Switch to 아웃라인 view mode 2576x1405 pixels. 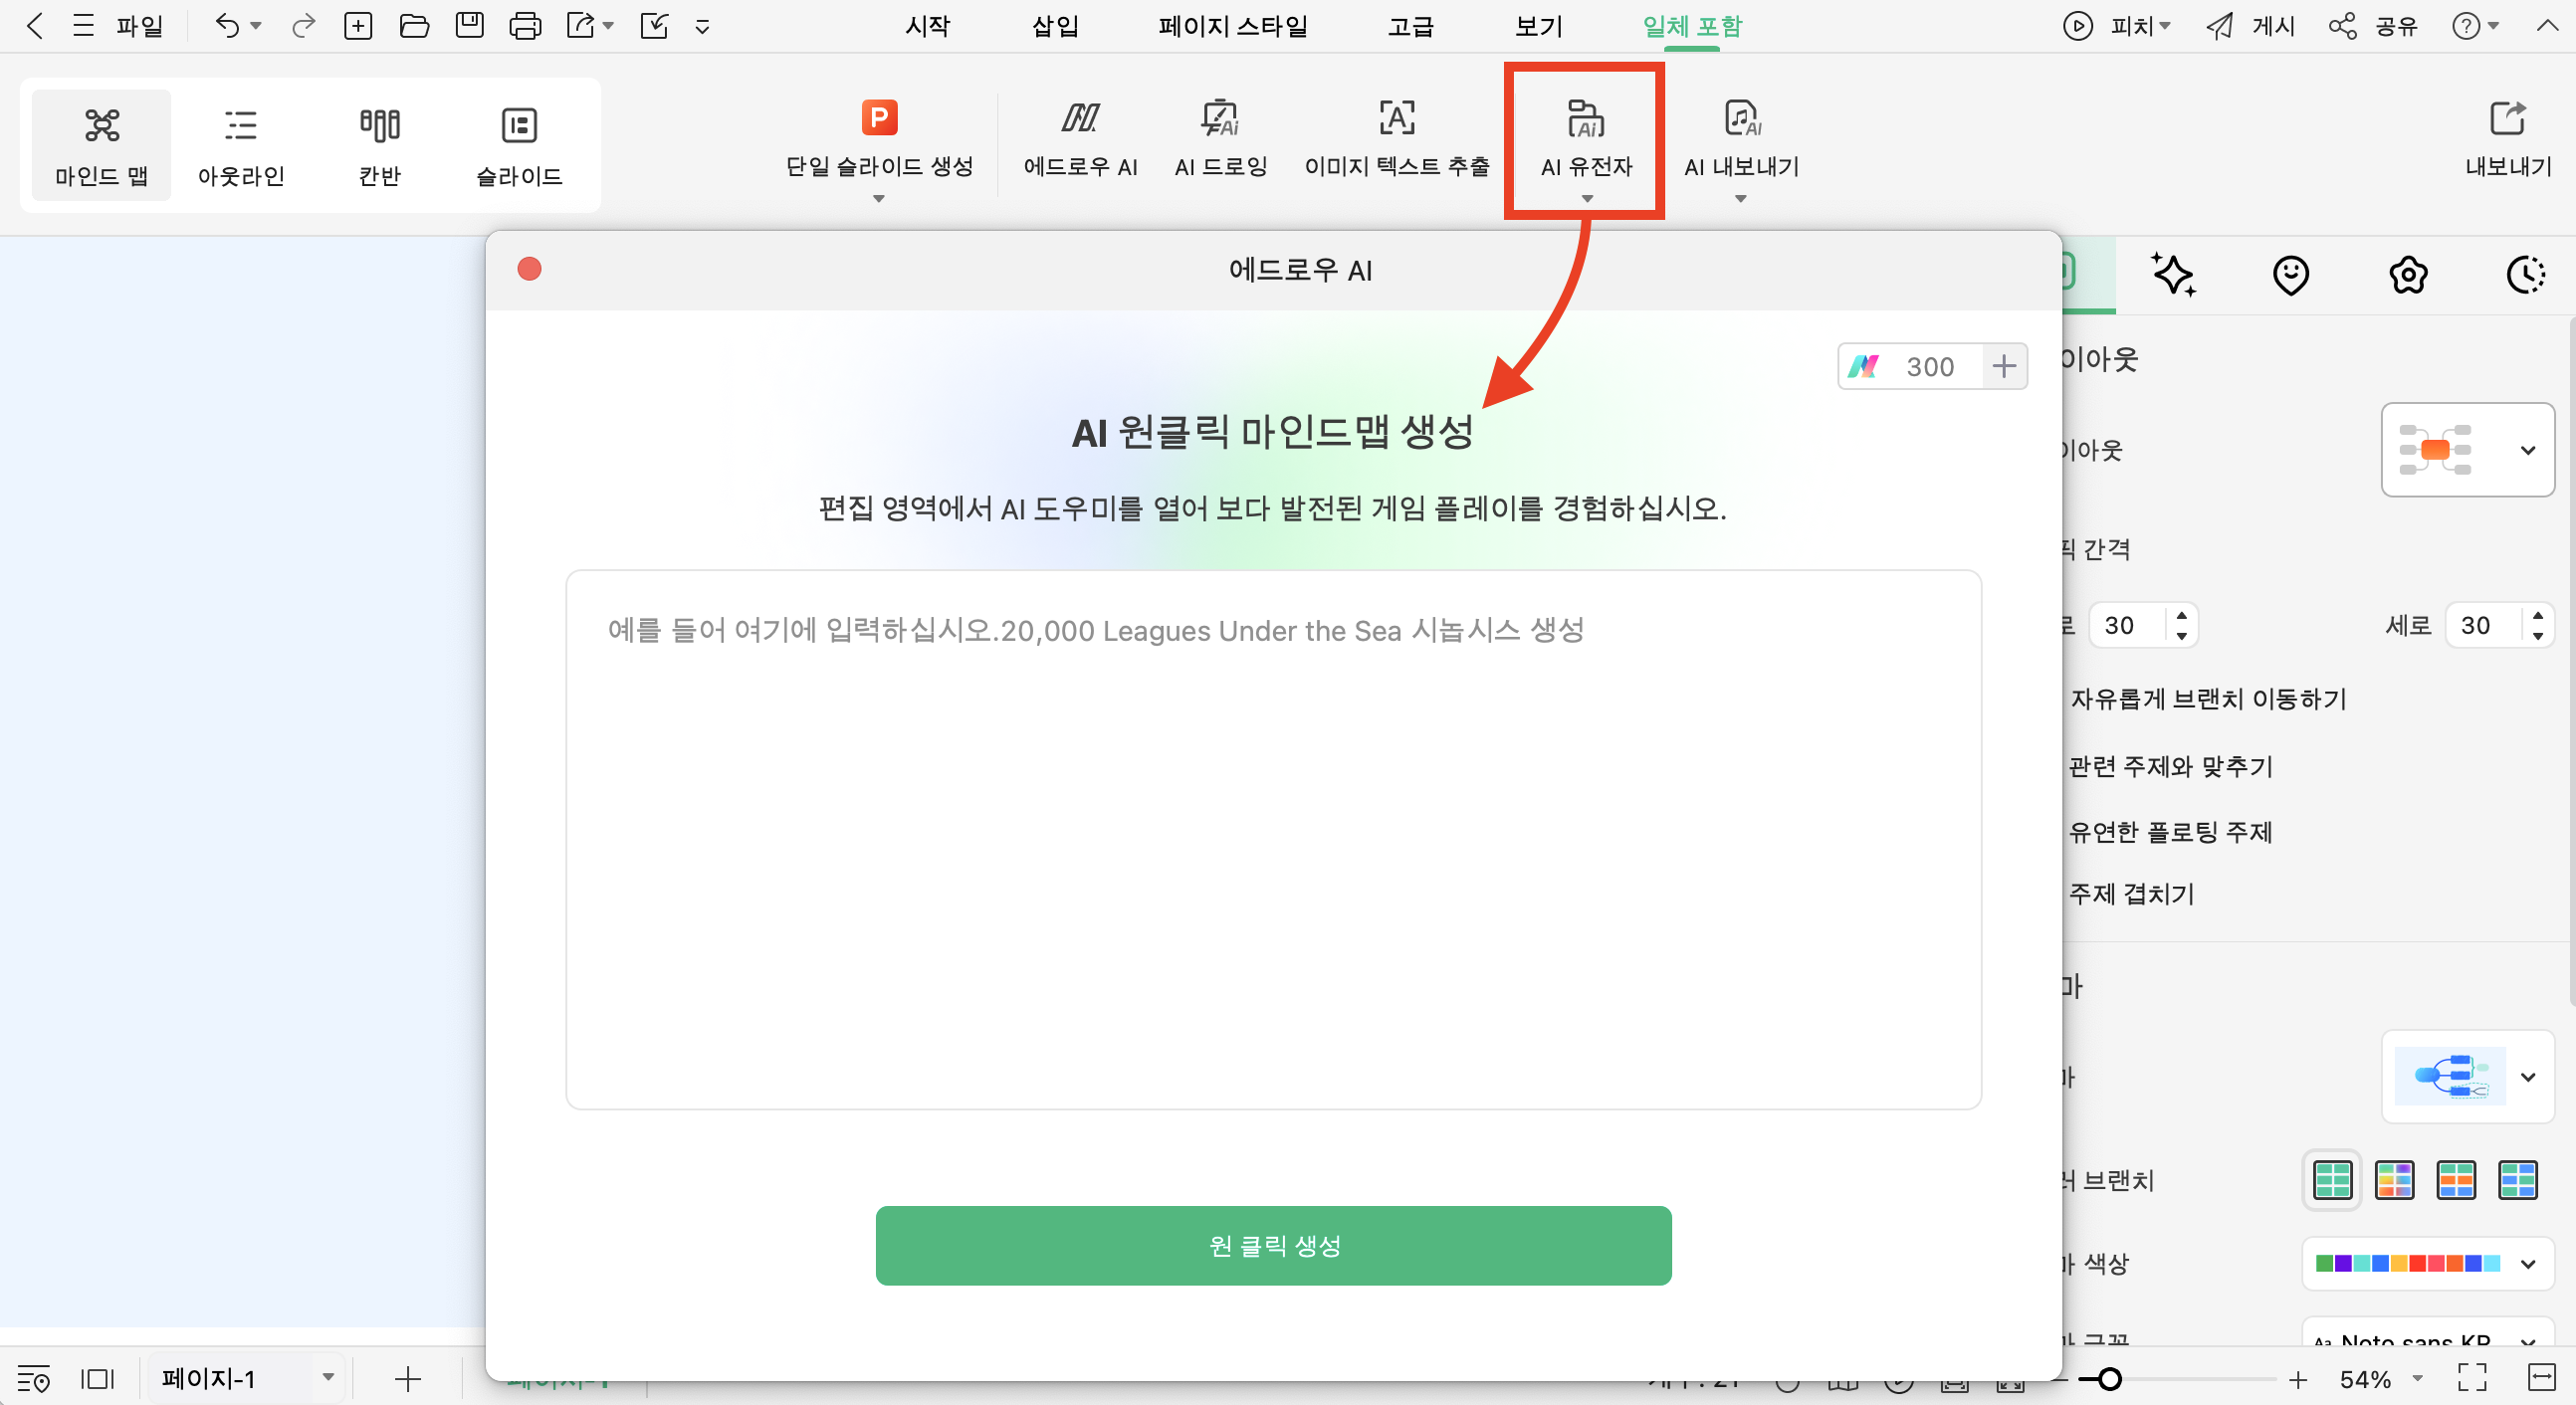(241, 146)
